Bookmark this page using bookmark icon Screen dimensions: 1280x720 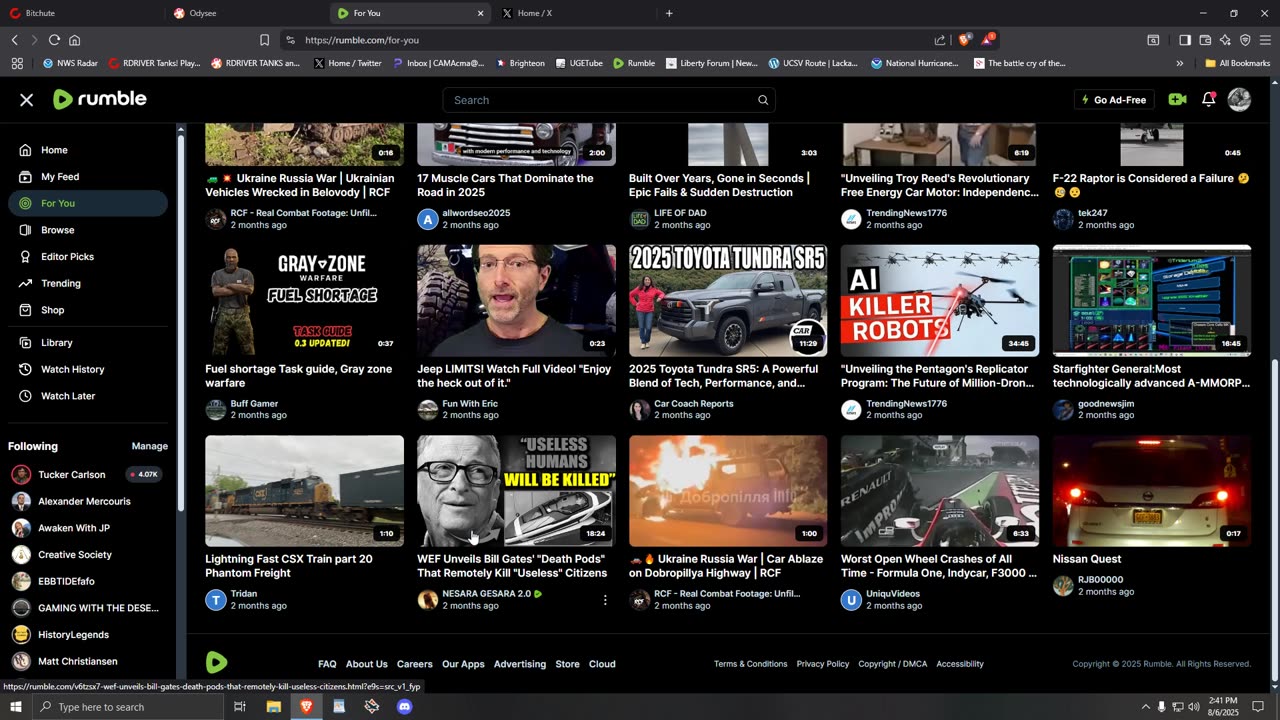(264, 40)
